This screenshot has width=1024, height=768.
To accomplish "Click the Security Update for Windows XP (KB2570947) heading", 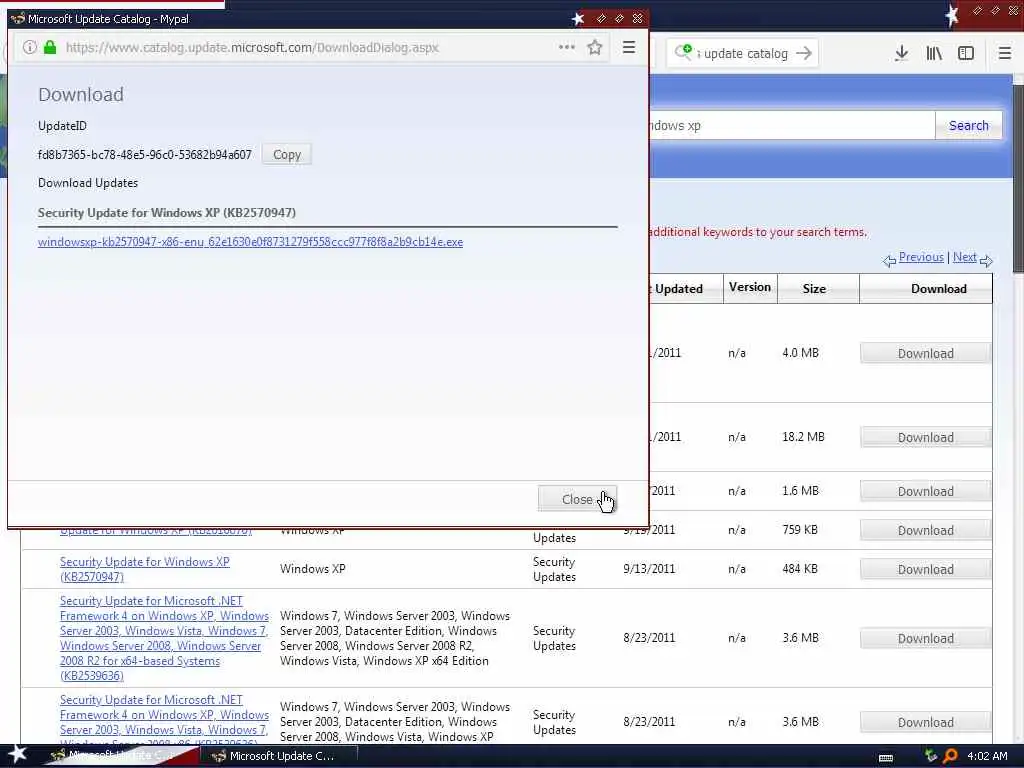I will (x=167, y=213).
